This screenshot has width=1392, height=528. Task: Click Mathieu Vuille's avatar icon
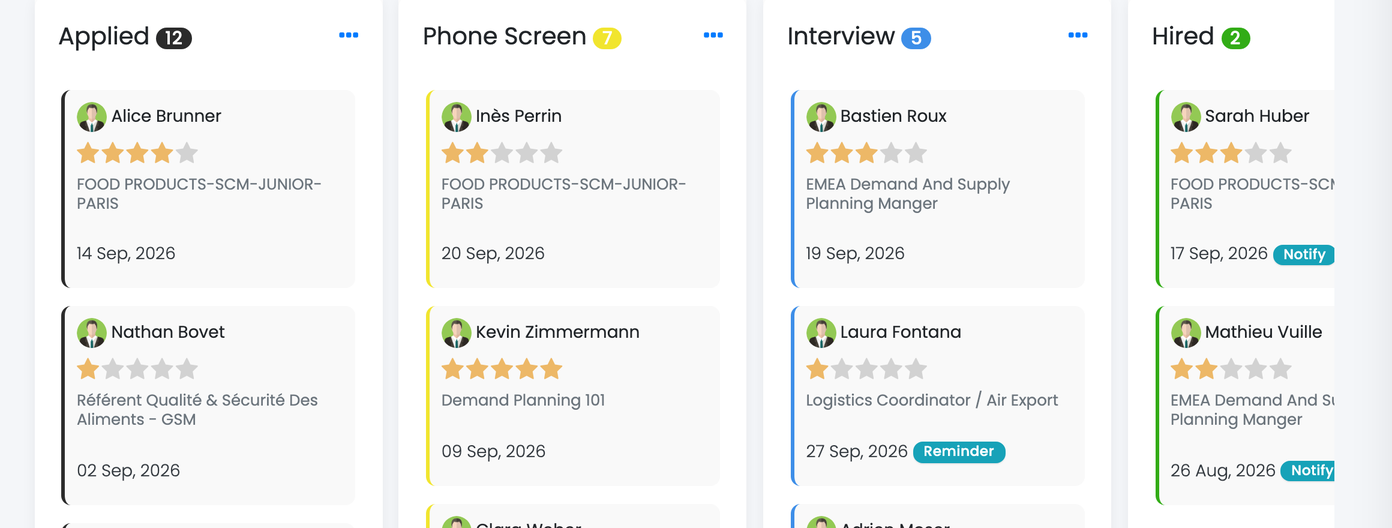(x=1186, y=332)
